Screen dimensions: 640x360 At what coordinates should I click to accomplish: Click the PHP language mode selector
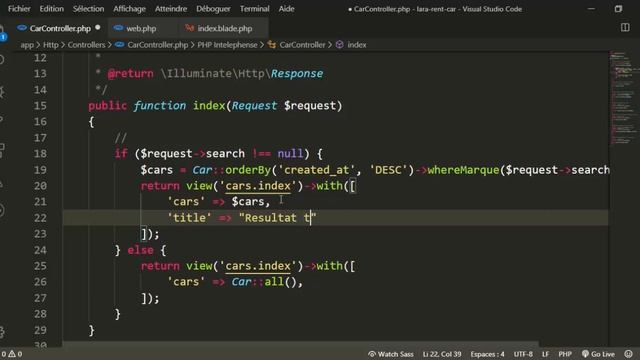(565, 354)
